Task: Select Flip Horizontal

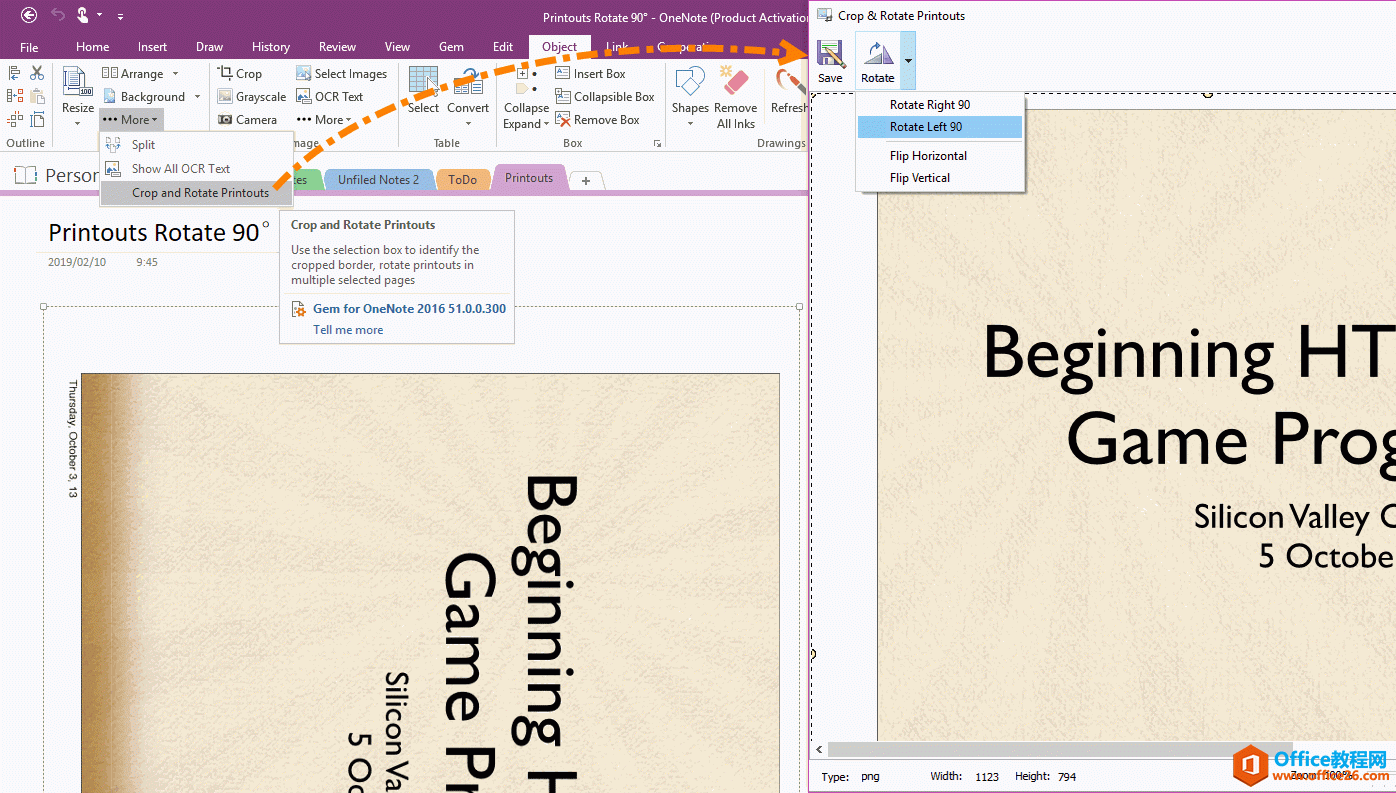Action: point(940,155)
